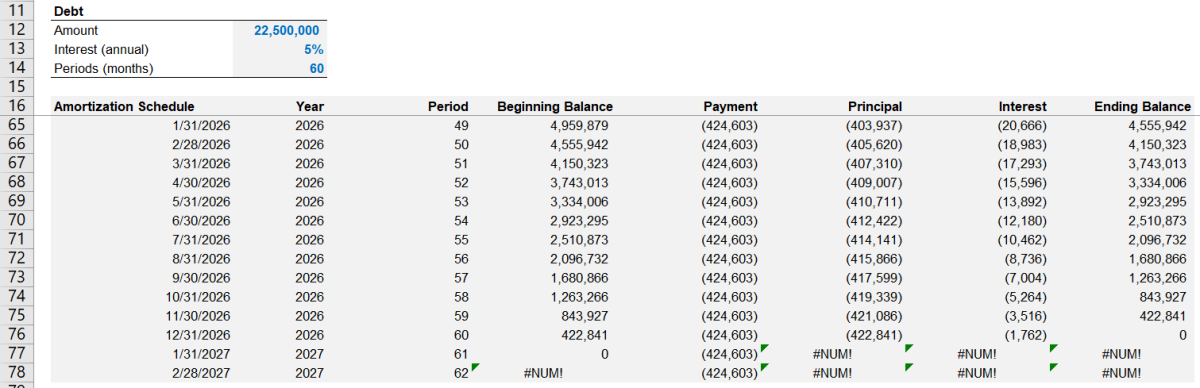1200x388 pixels.
Task: Click year cell 2027 in row 77
Action: [x=310, y=353]
